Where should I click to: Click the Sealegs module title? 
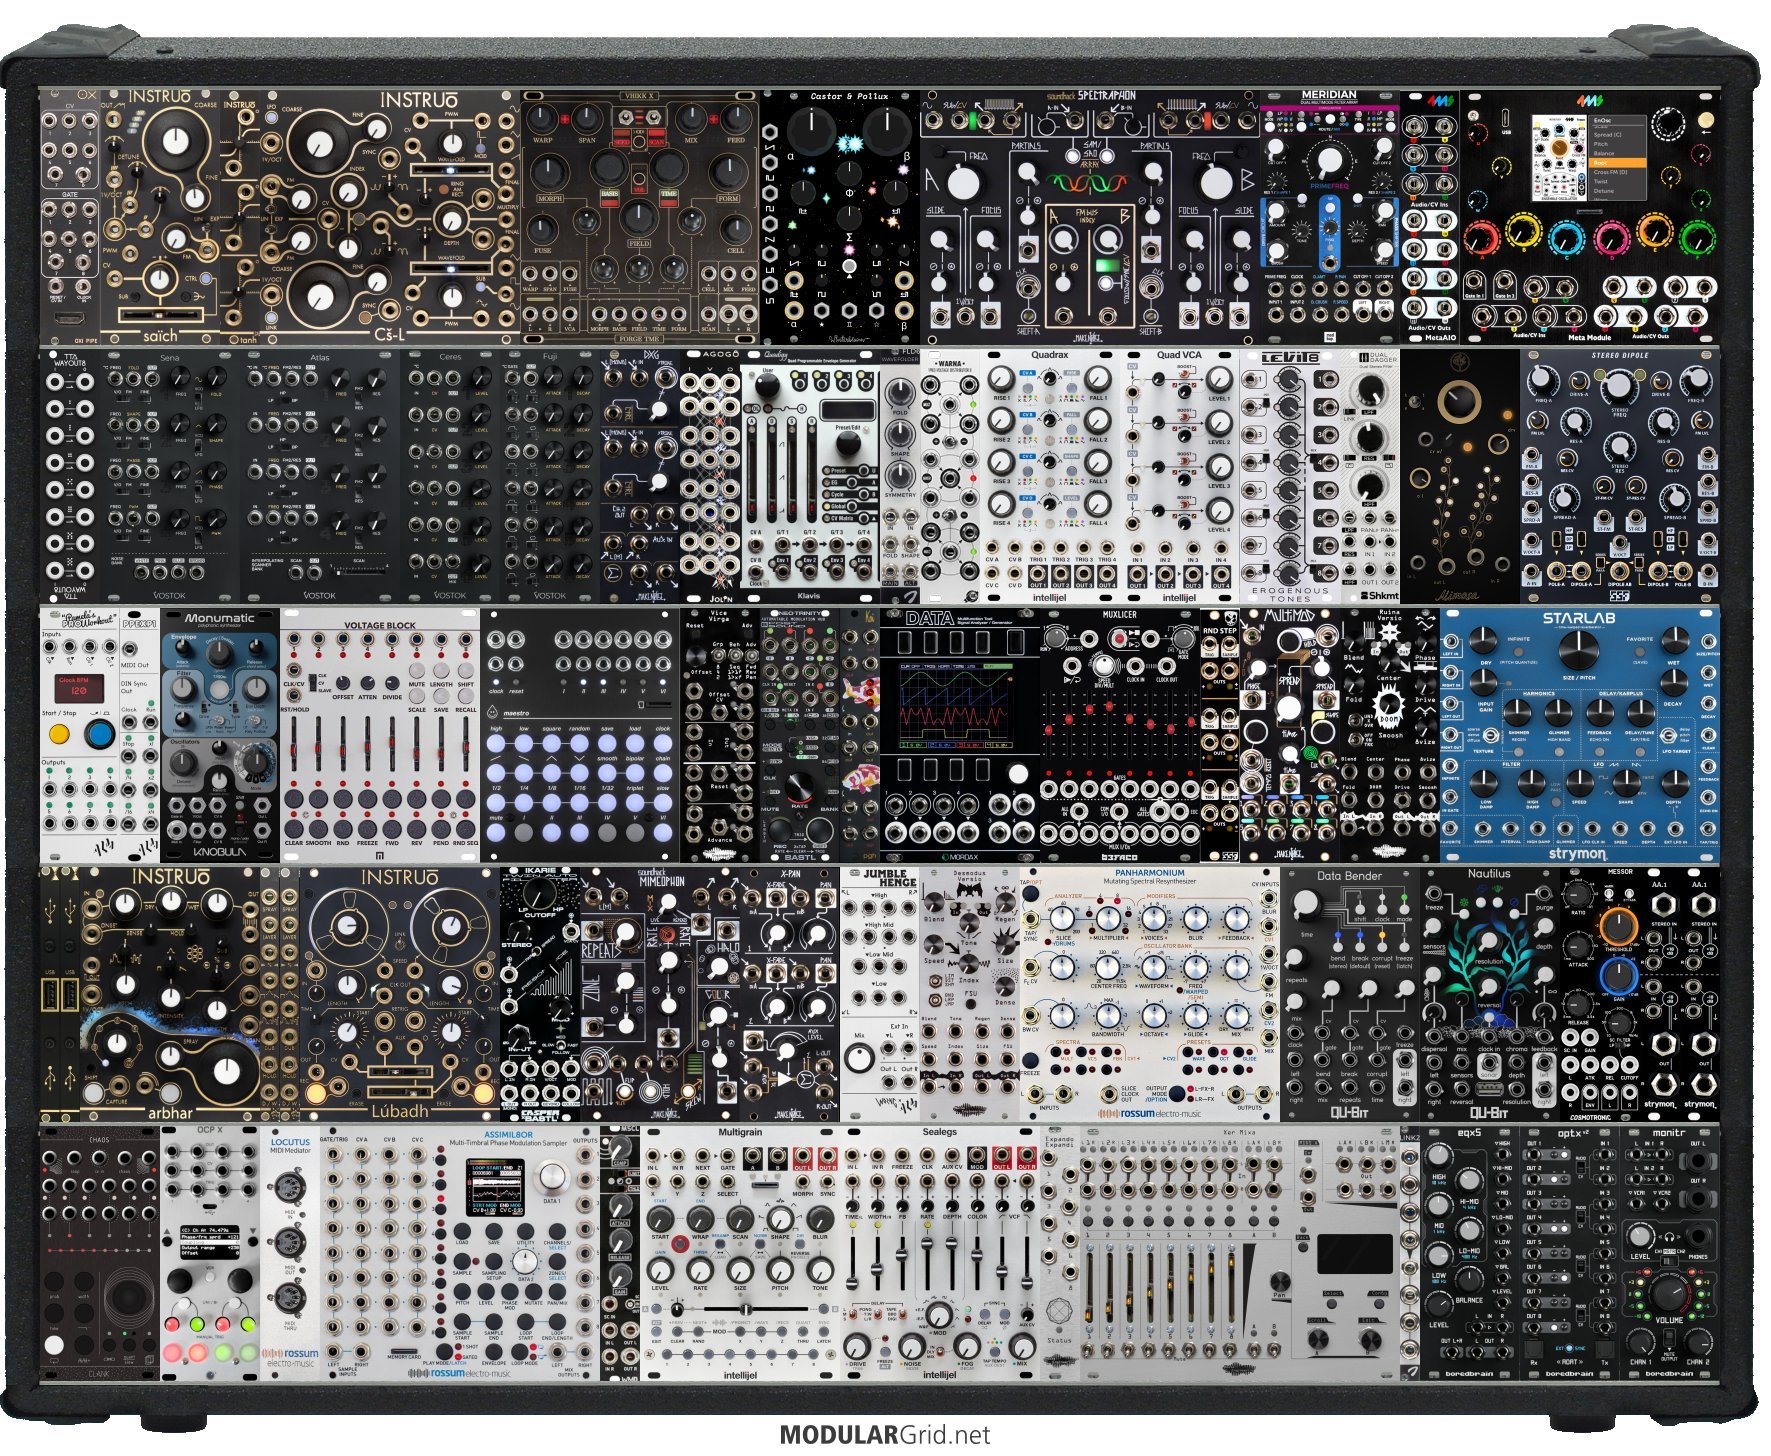(x=939, y=1132)
